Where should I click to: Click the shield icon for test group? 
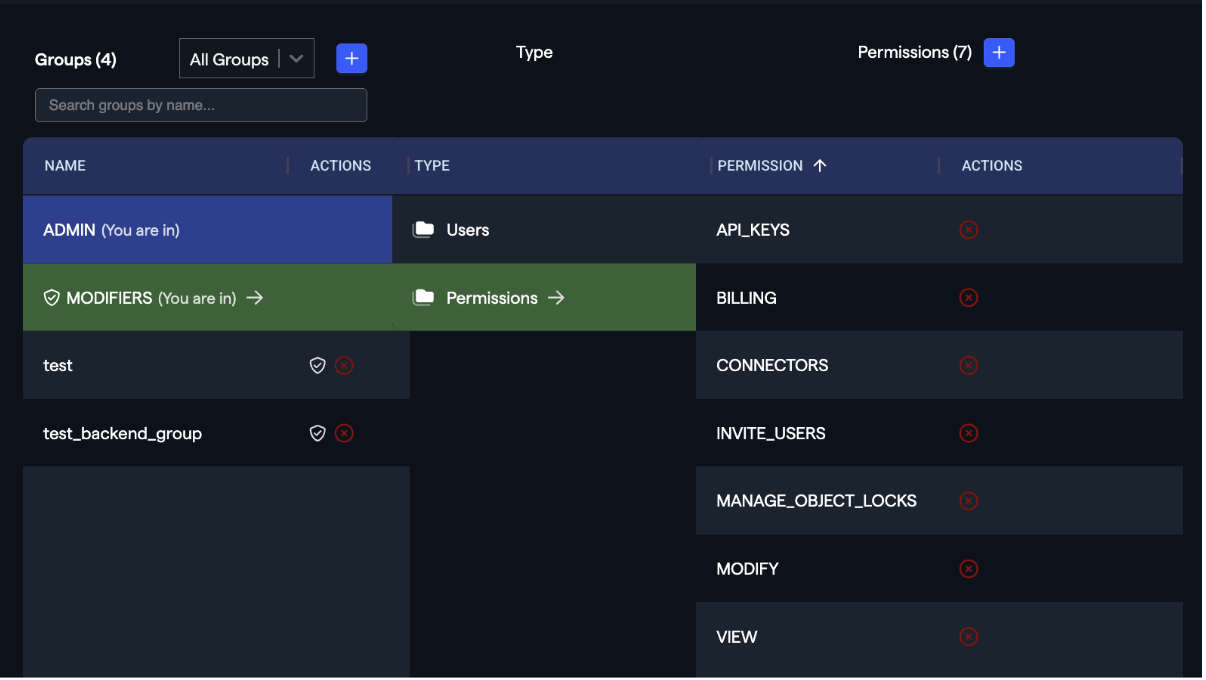tap(317, 366)
